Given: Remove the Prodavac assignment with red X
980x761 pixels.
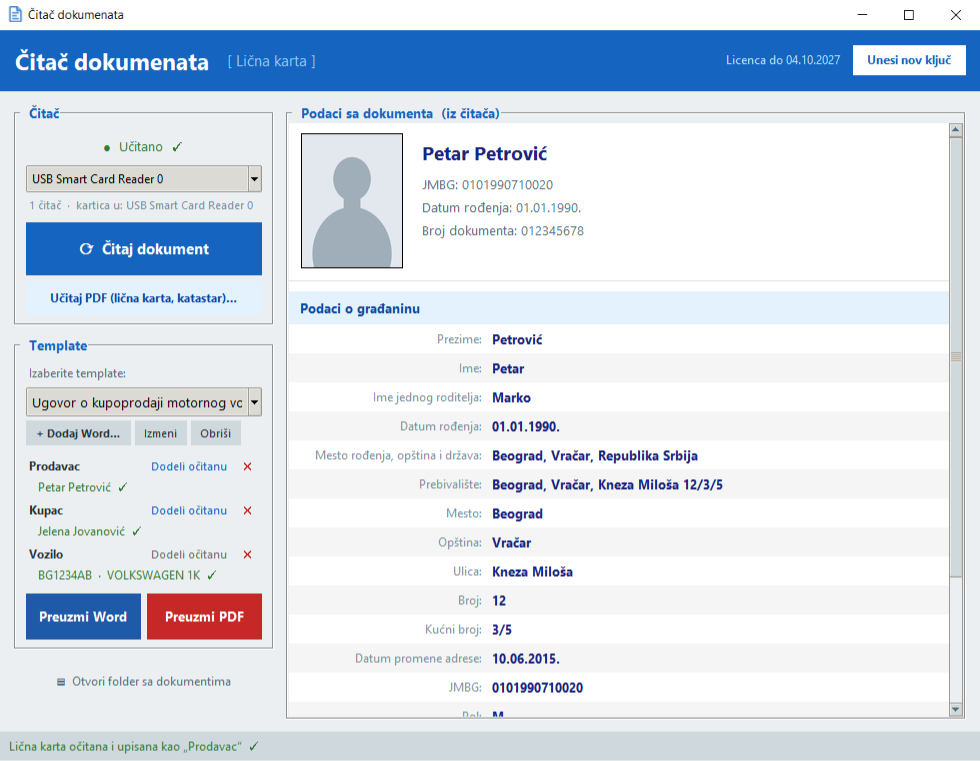Looking at the screenshot, I should click(x=248, y=467).
